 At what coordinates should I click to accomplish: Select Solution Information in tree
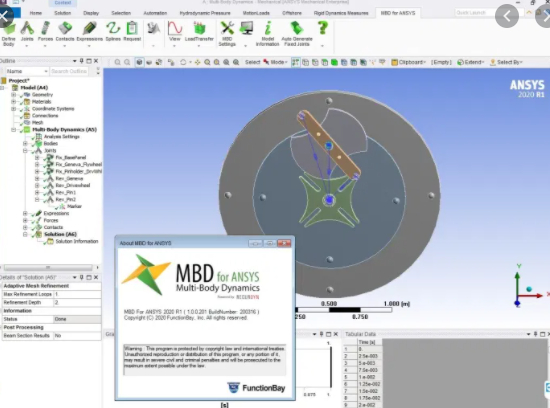click(77, 241)
